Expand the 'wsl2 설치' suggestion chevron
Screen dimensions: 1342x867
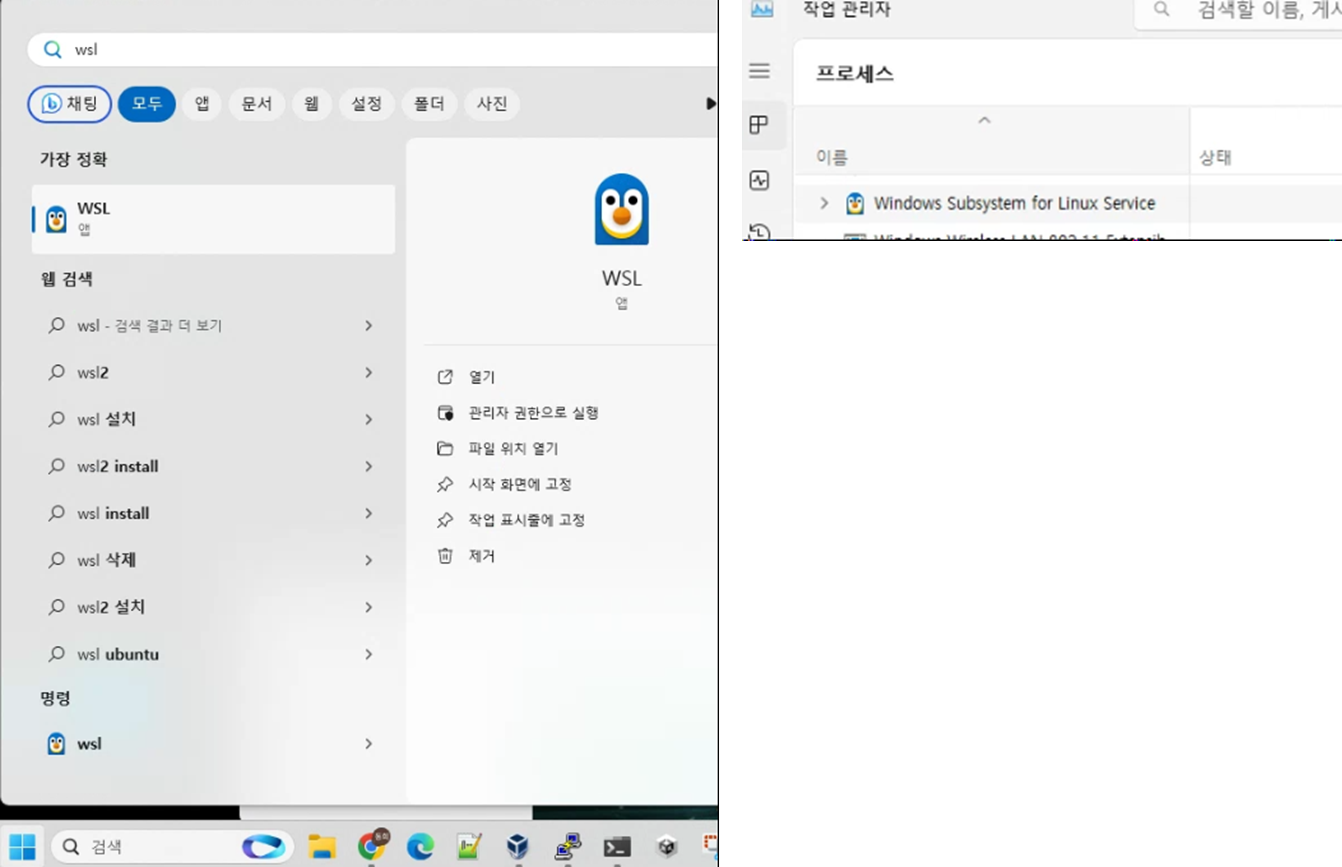(369, 608)
